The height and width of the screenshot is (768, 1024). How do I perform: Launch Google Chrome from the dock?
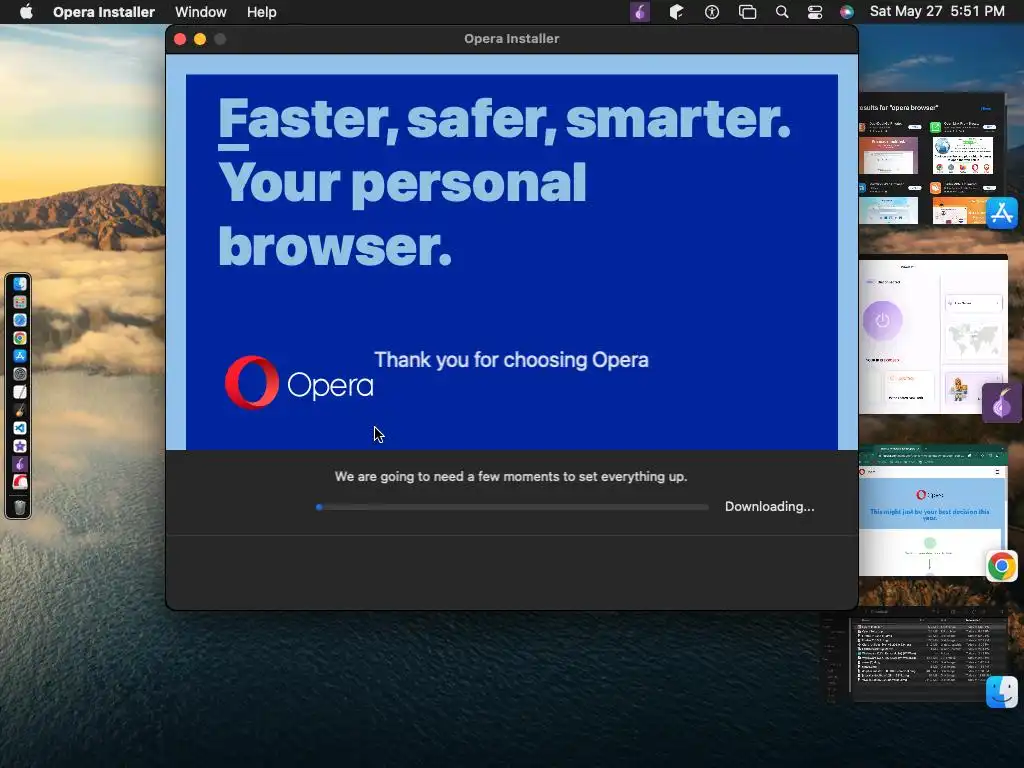(x=20, y=338)
